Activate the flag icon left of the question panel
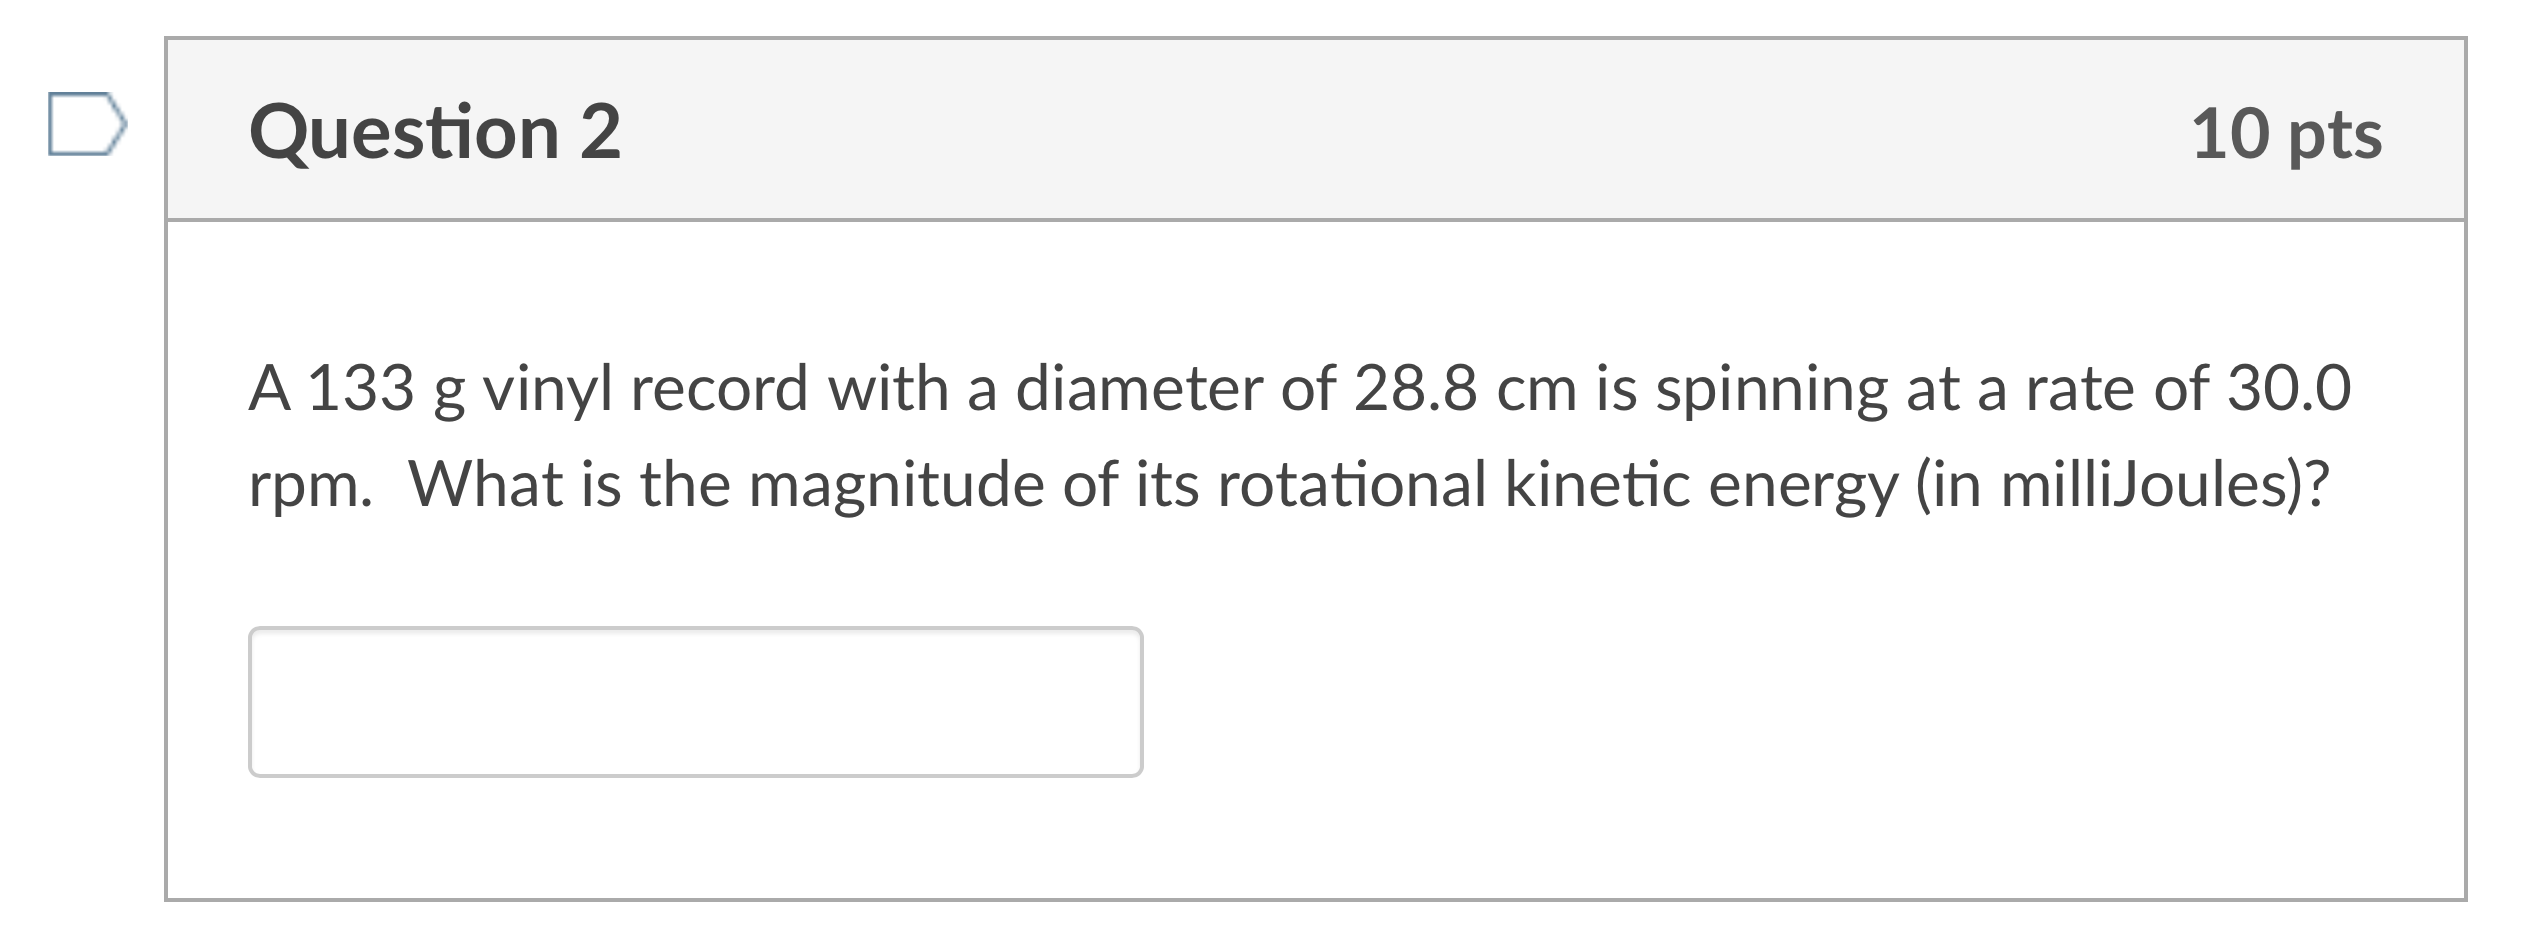The height and width of the screenshot is (934, 2524). pyautogui.click(x=85, y=124)
